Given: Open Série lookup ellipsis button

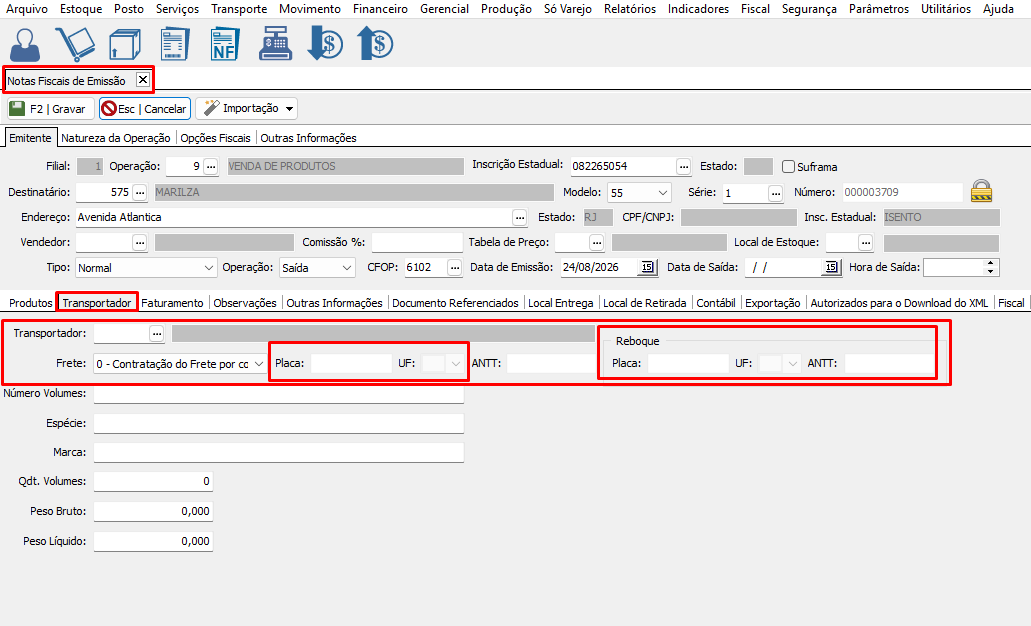Looking at the screenshot, I should [776, 193].
